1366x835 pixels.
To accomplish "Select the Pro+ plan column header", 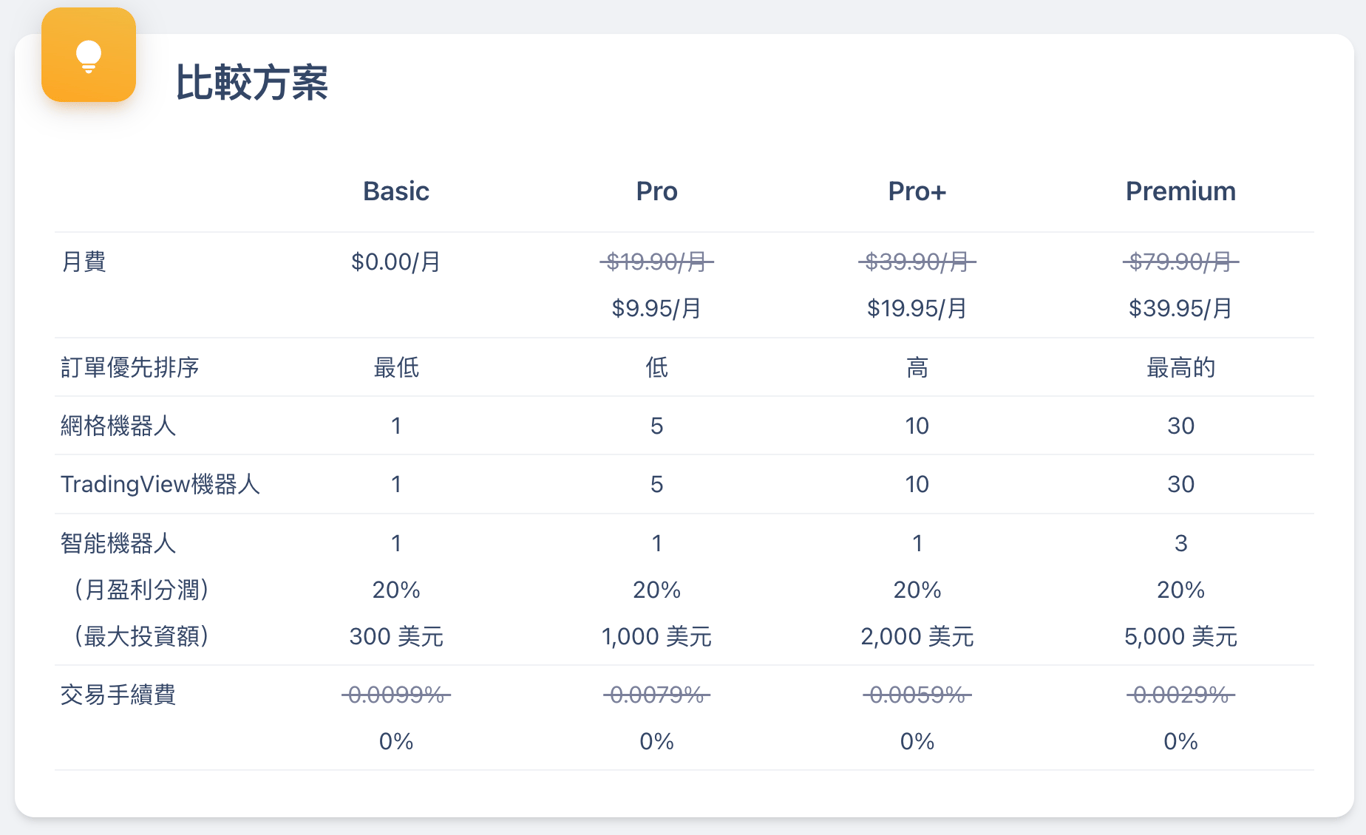I will point(916,191).
